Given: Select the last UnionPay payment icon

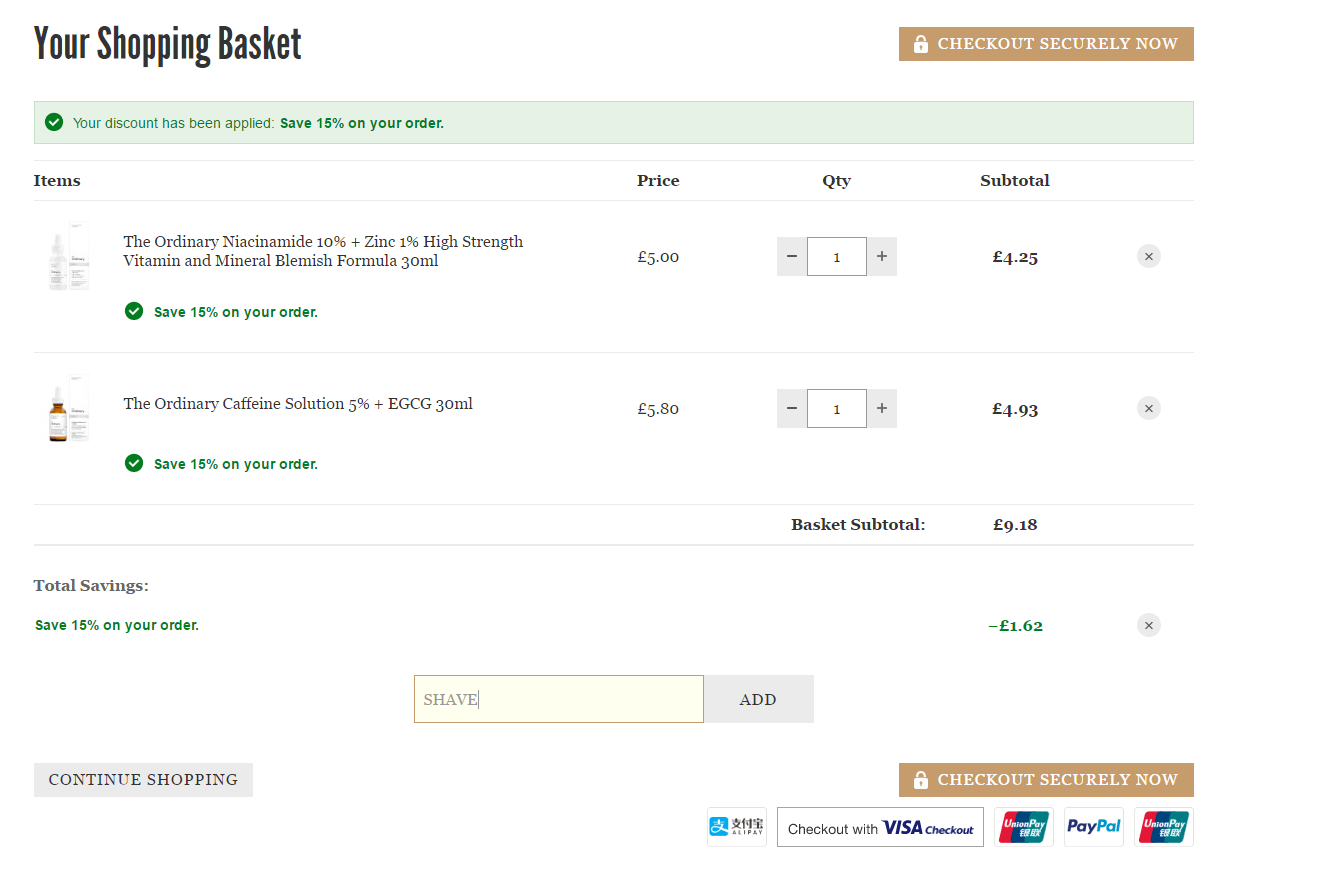Looking at the screenshot, I should coord(1164,827).
